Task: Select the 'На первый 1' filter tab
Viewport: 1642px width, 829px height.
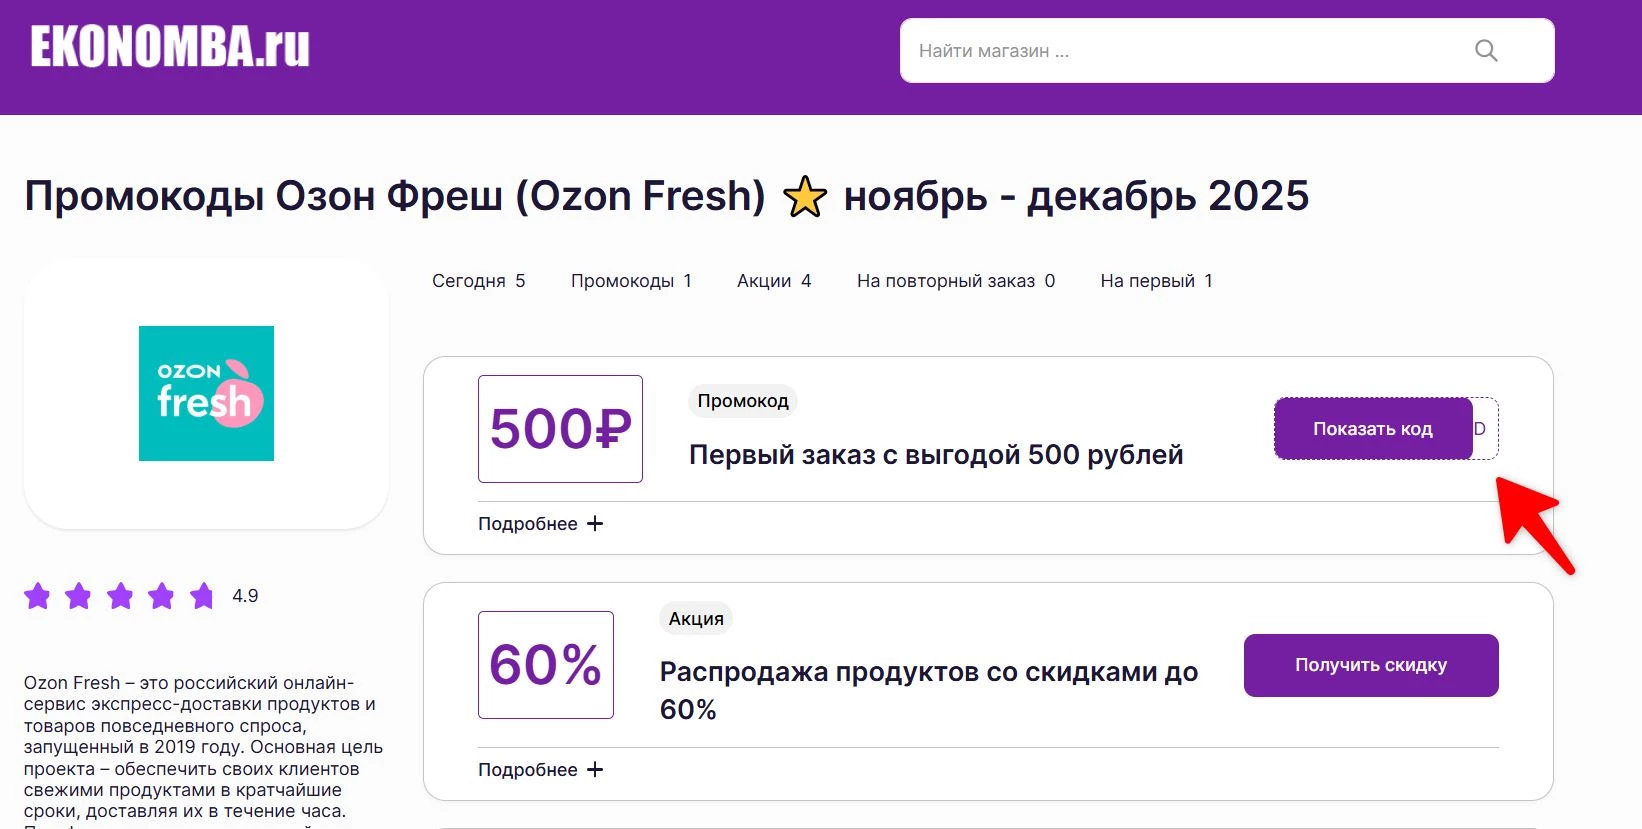Action: pos(1156,281)
